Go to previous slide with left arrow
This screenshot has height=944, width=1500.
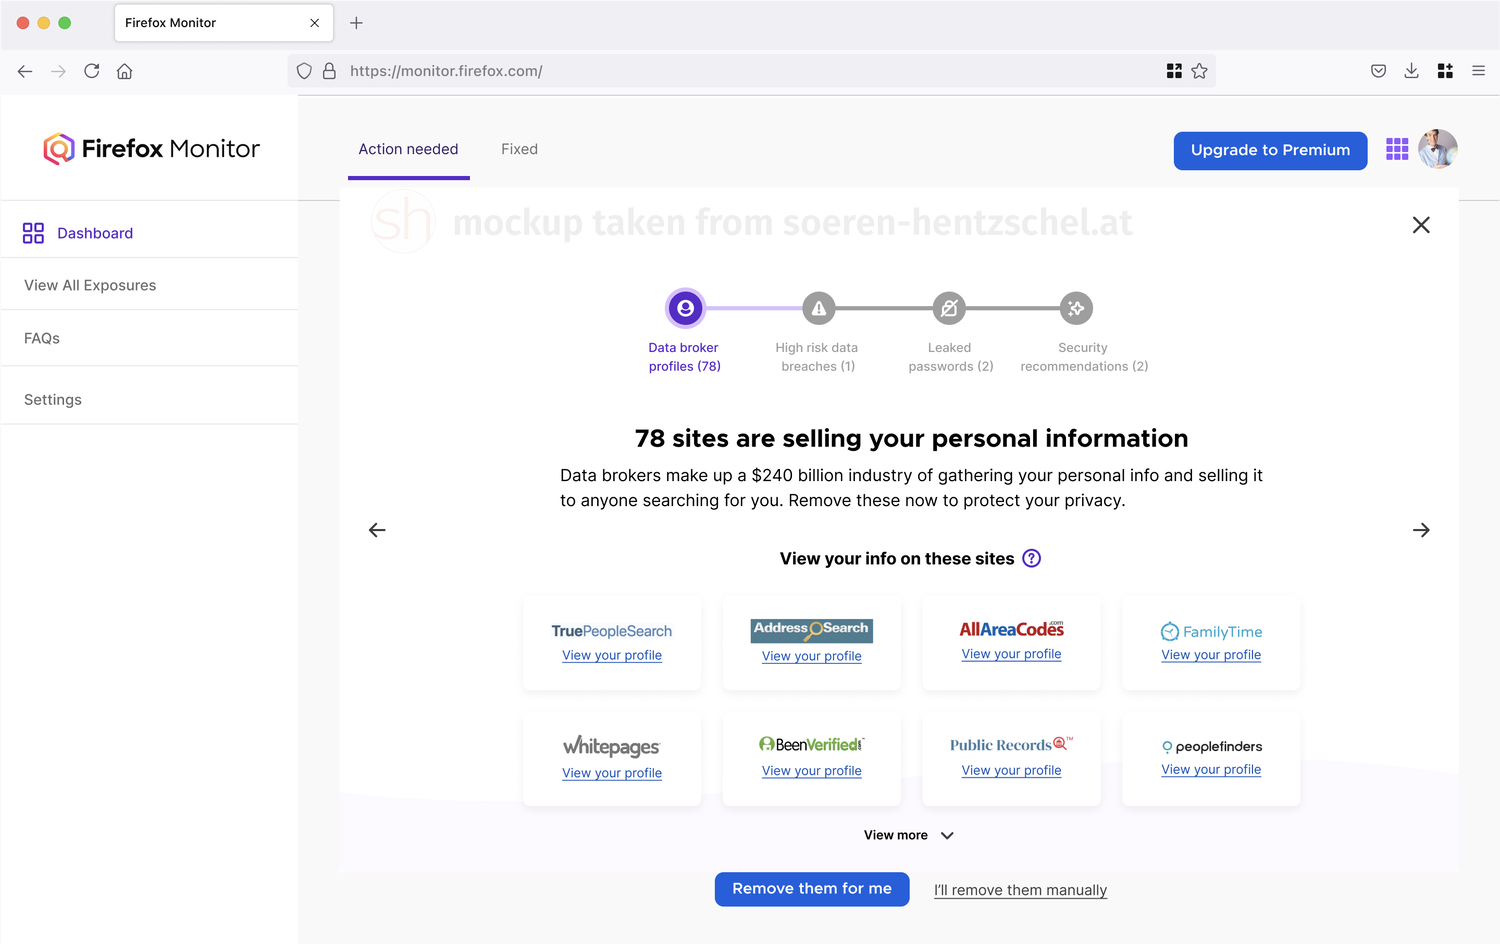pos(377,530)
